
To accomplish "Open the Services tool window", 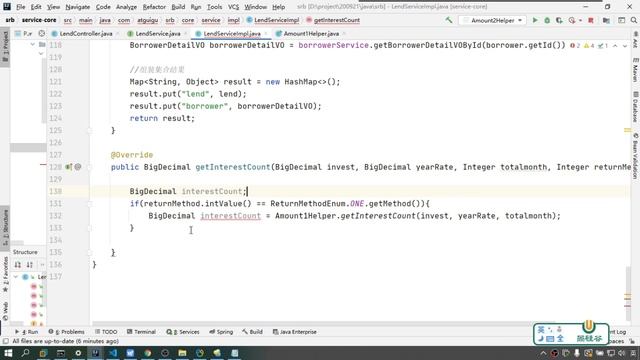I will click(183, 332).
